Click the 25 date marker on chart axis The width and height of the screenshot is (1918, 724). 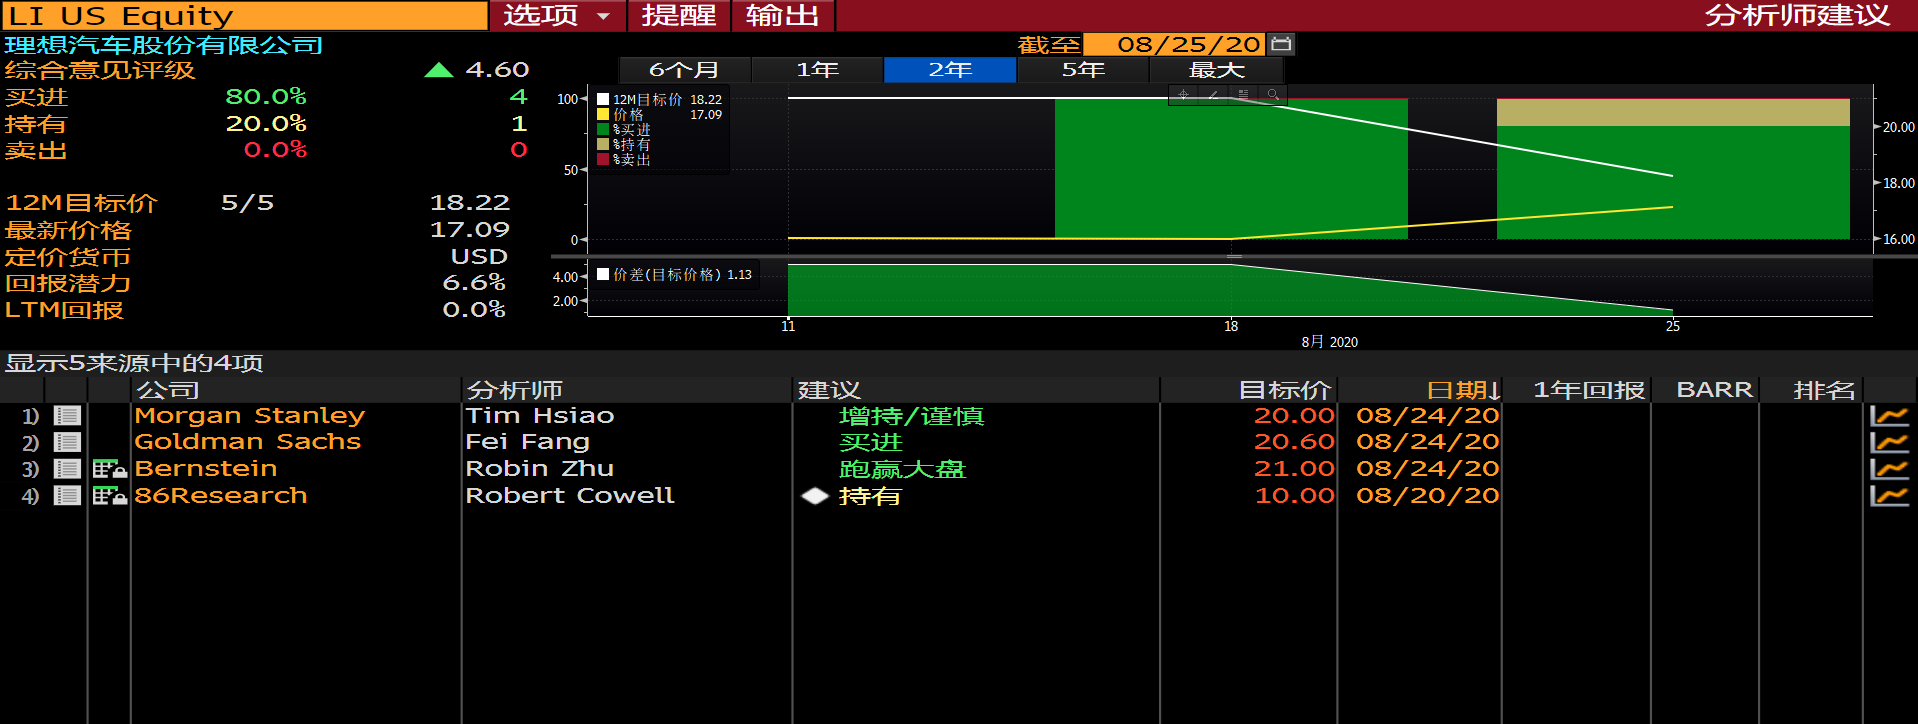tap(1673, 326)
